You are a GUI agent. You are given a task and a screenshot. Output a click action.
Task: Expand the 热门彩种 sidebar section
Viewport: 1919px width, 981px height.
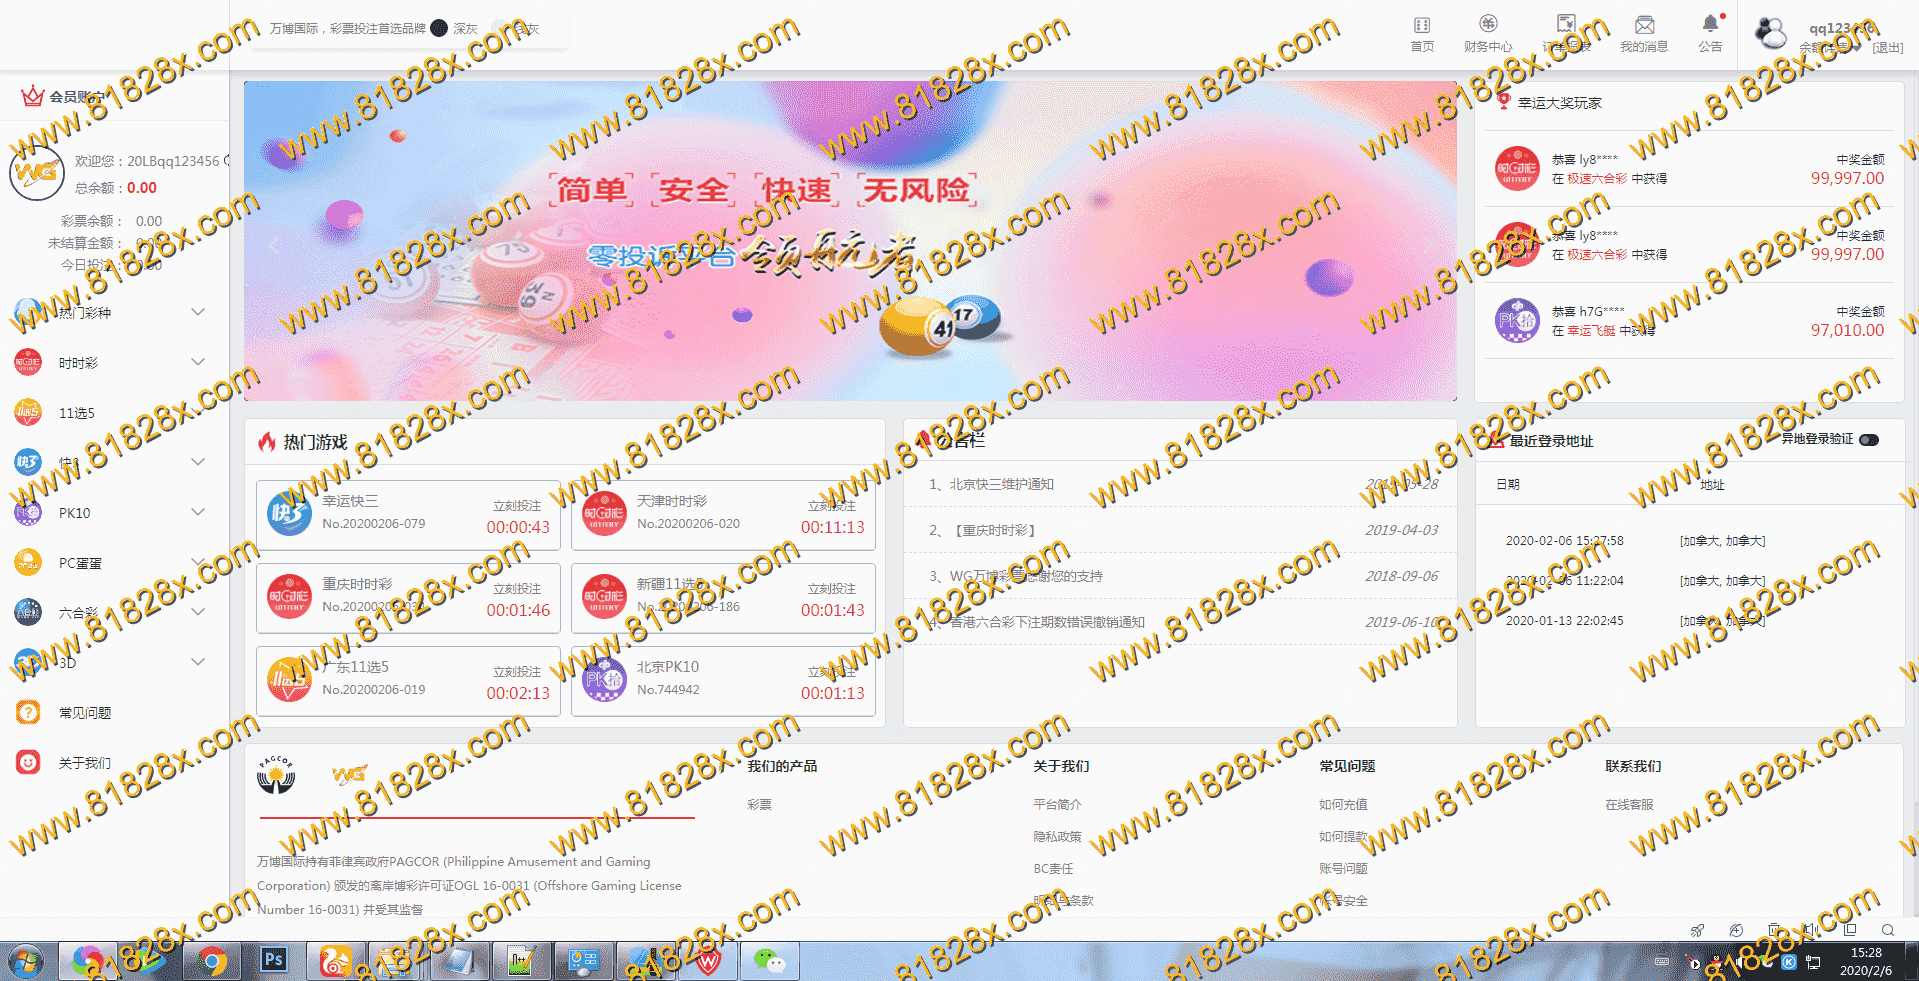(x=197, y=312)
